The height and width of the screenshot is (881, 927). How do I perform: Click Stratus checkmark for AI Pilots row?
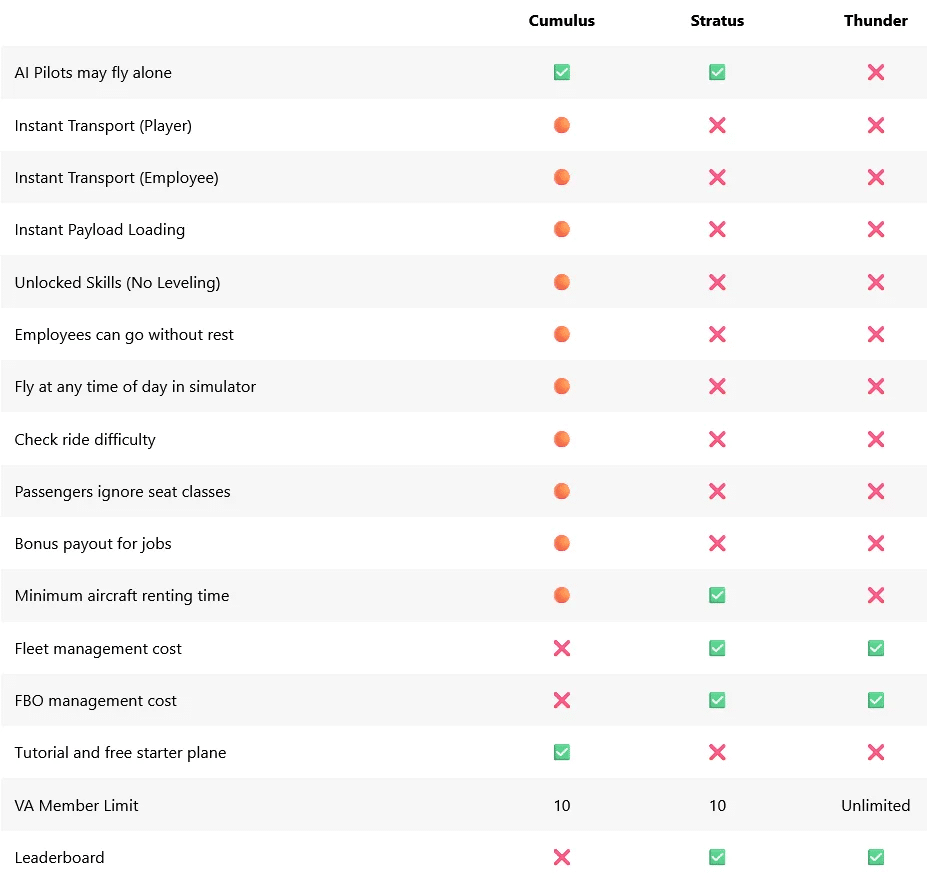[717, 73]
